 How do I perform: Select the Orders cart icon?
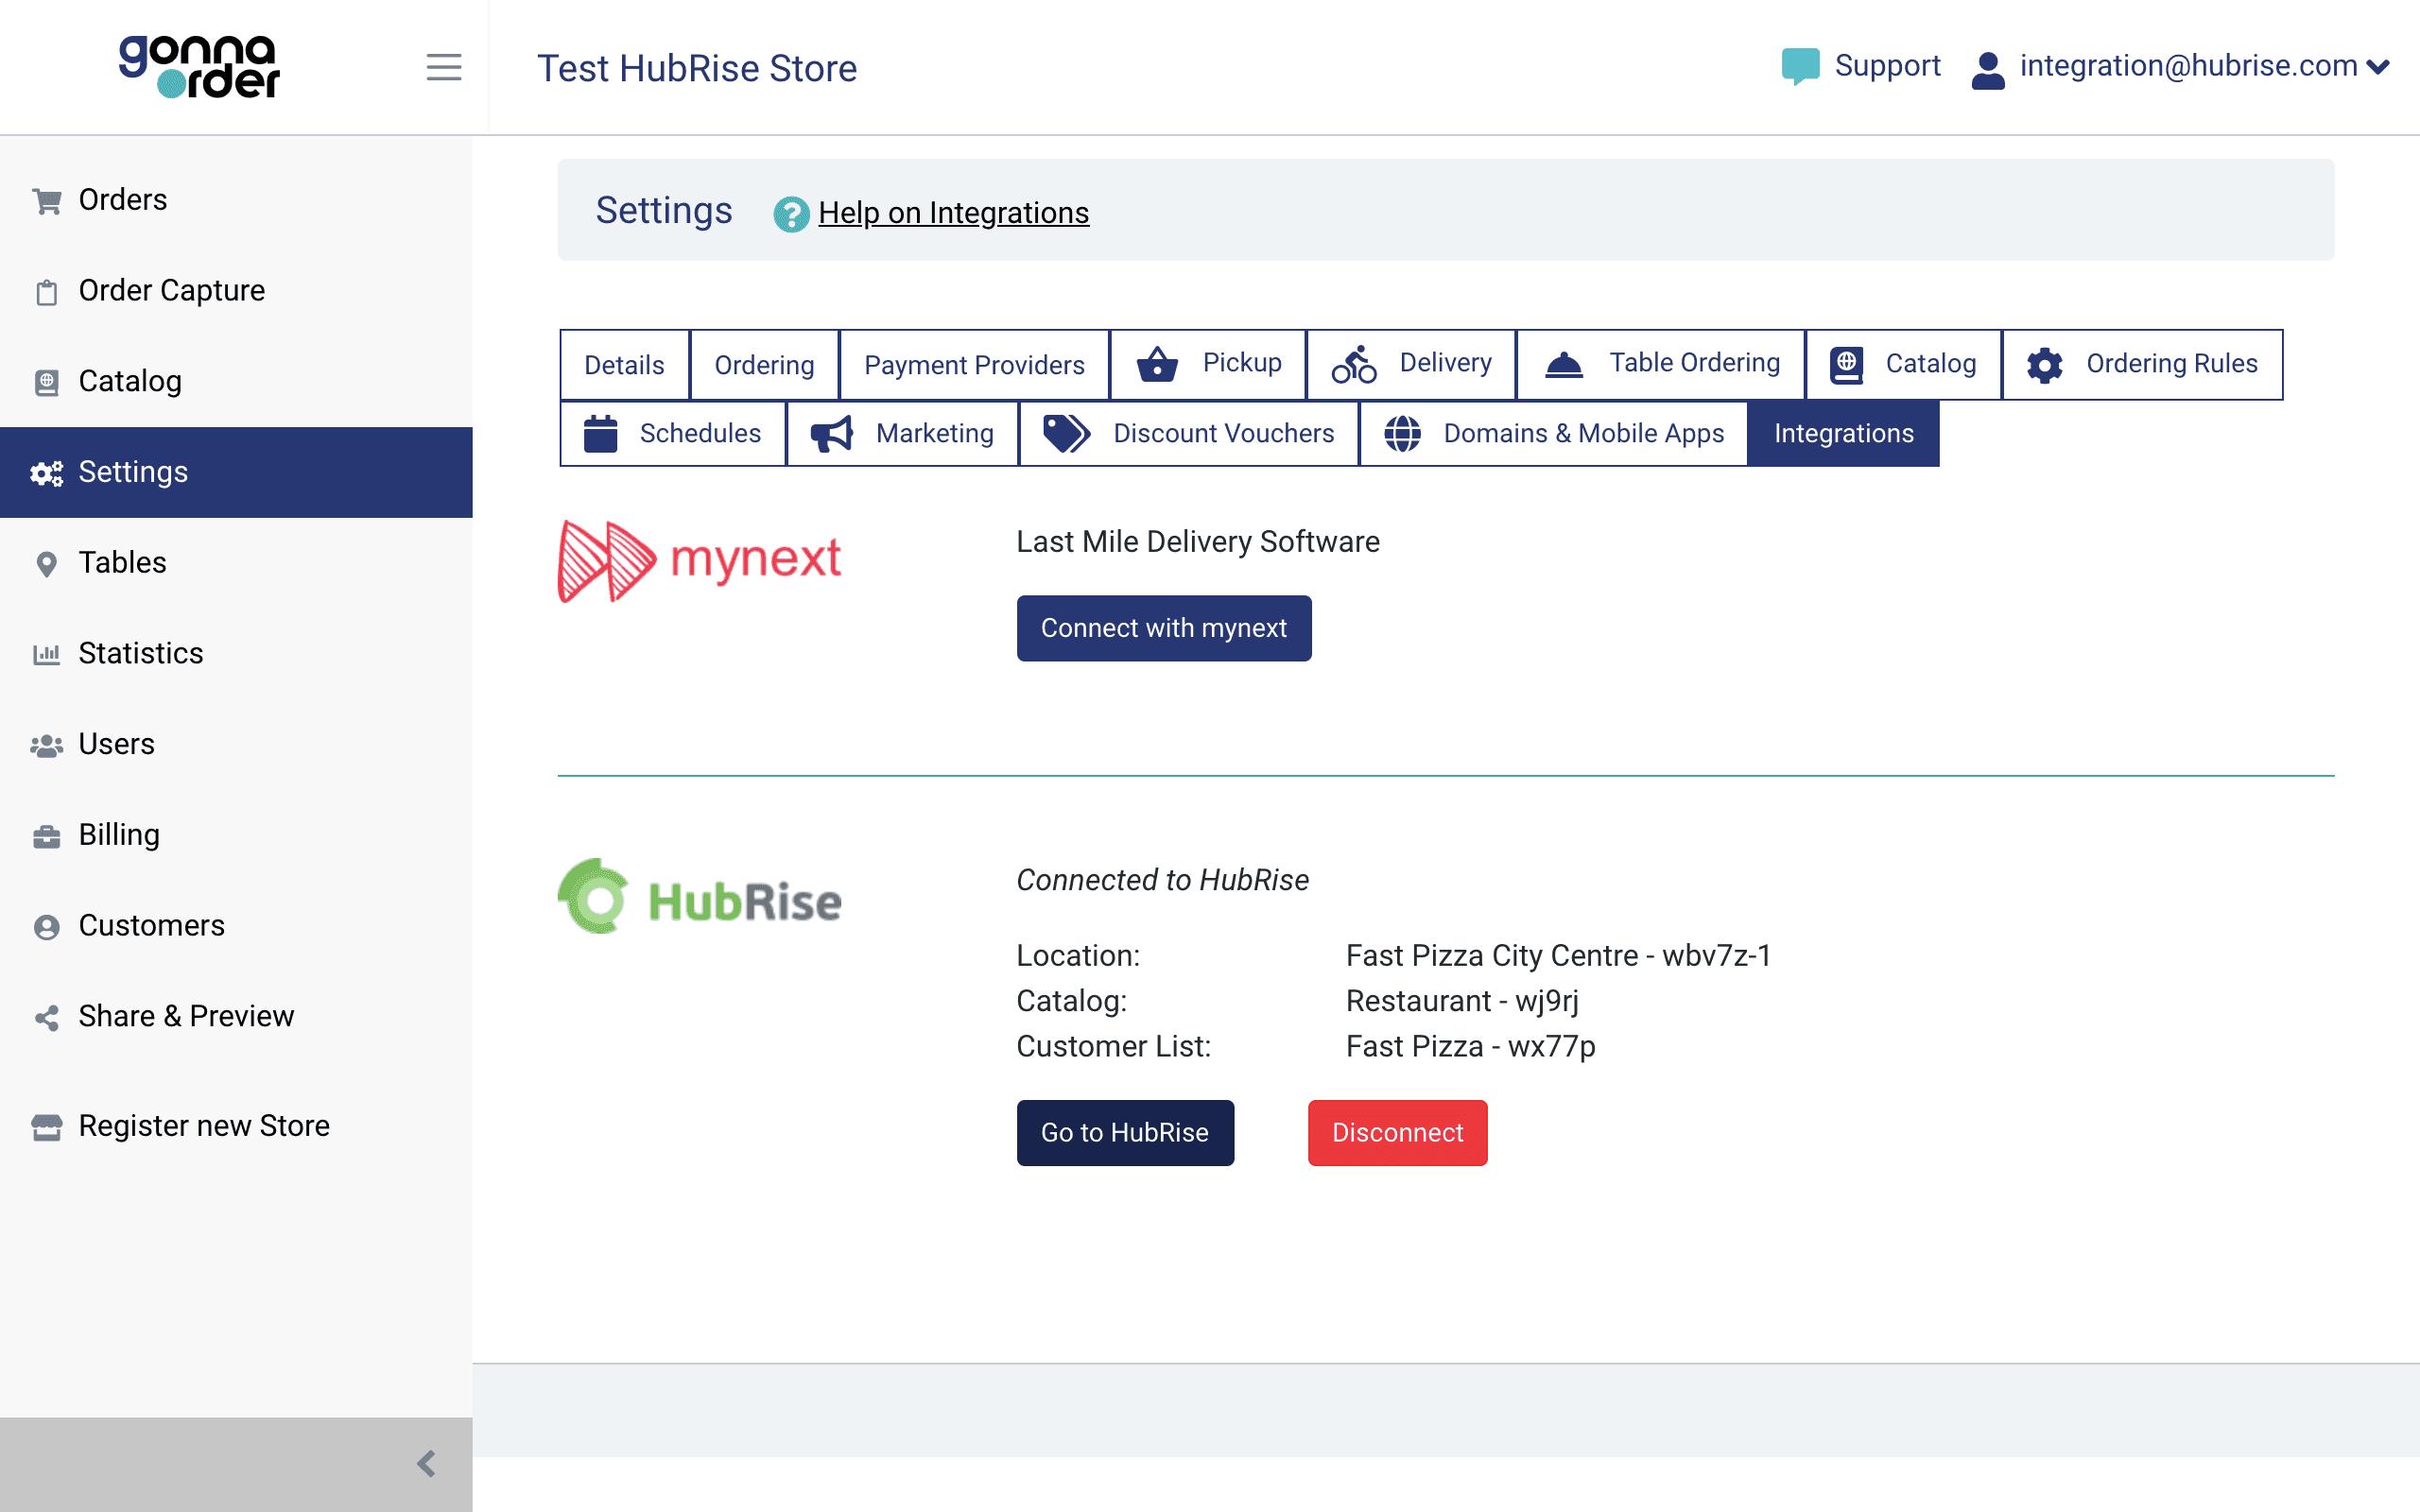tap(47, 199)
